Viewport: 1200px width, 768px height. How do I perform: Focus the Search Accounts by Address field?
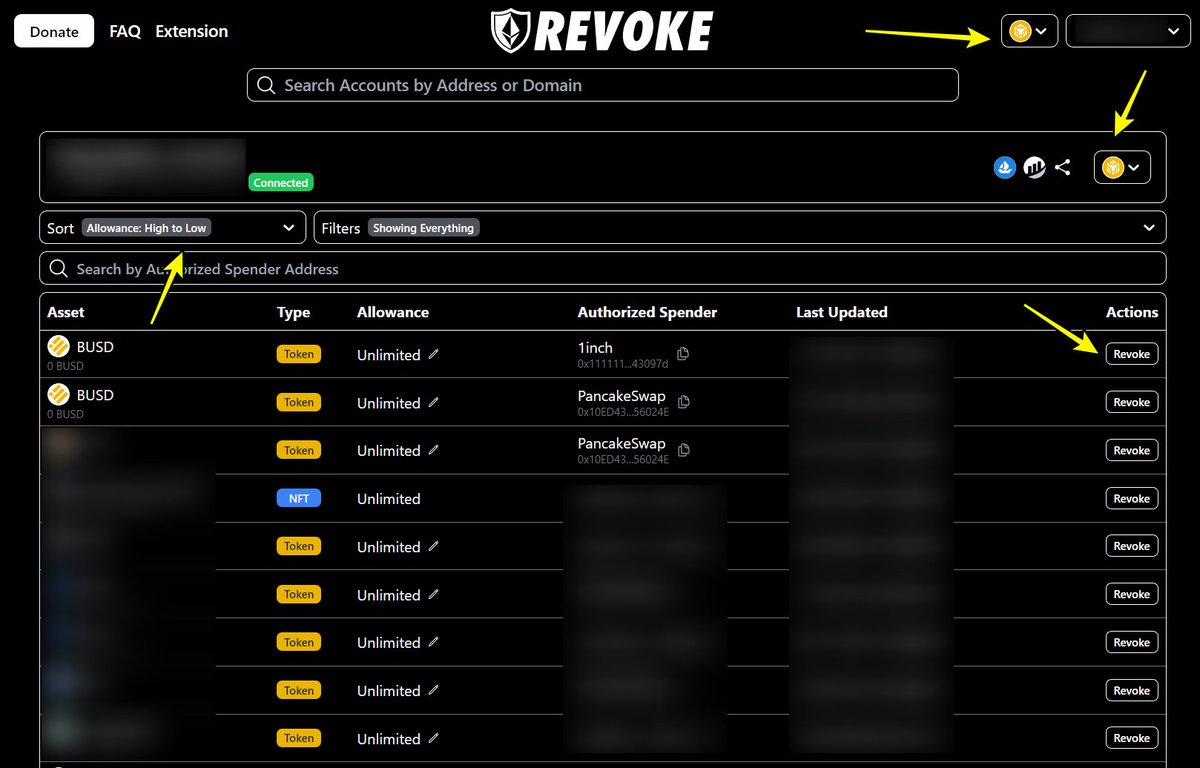(x=602, y=85)
